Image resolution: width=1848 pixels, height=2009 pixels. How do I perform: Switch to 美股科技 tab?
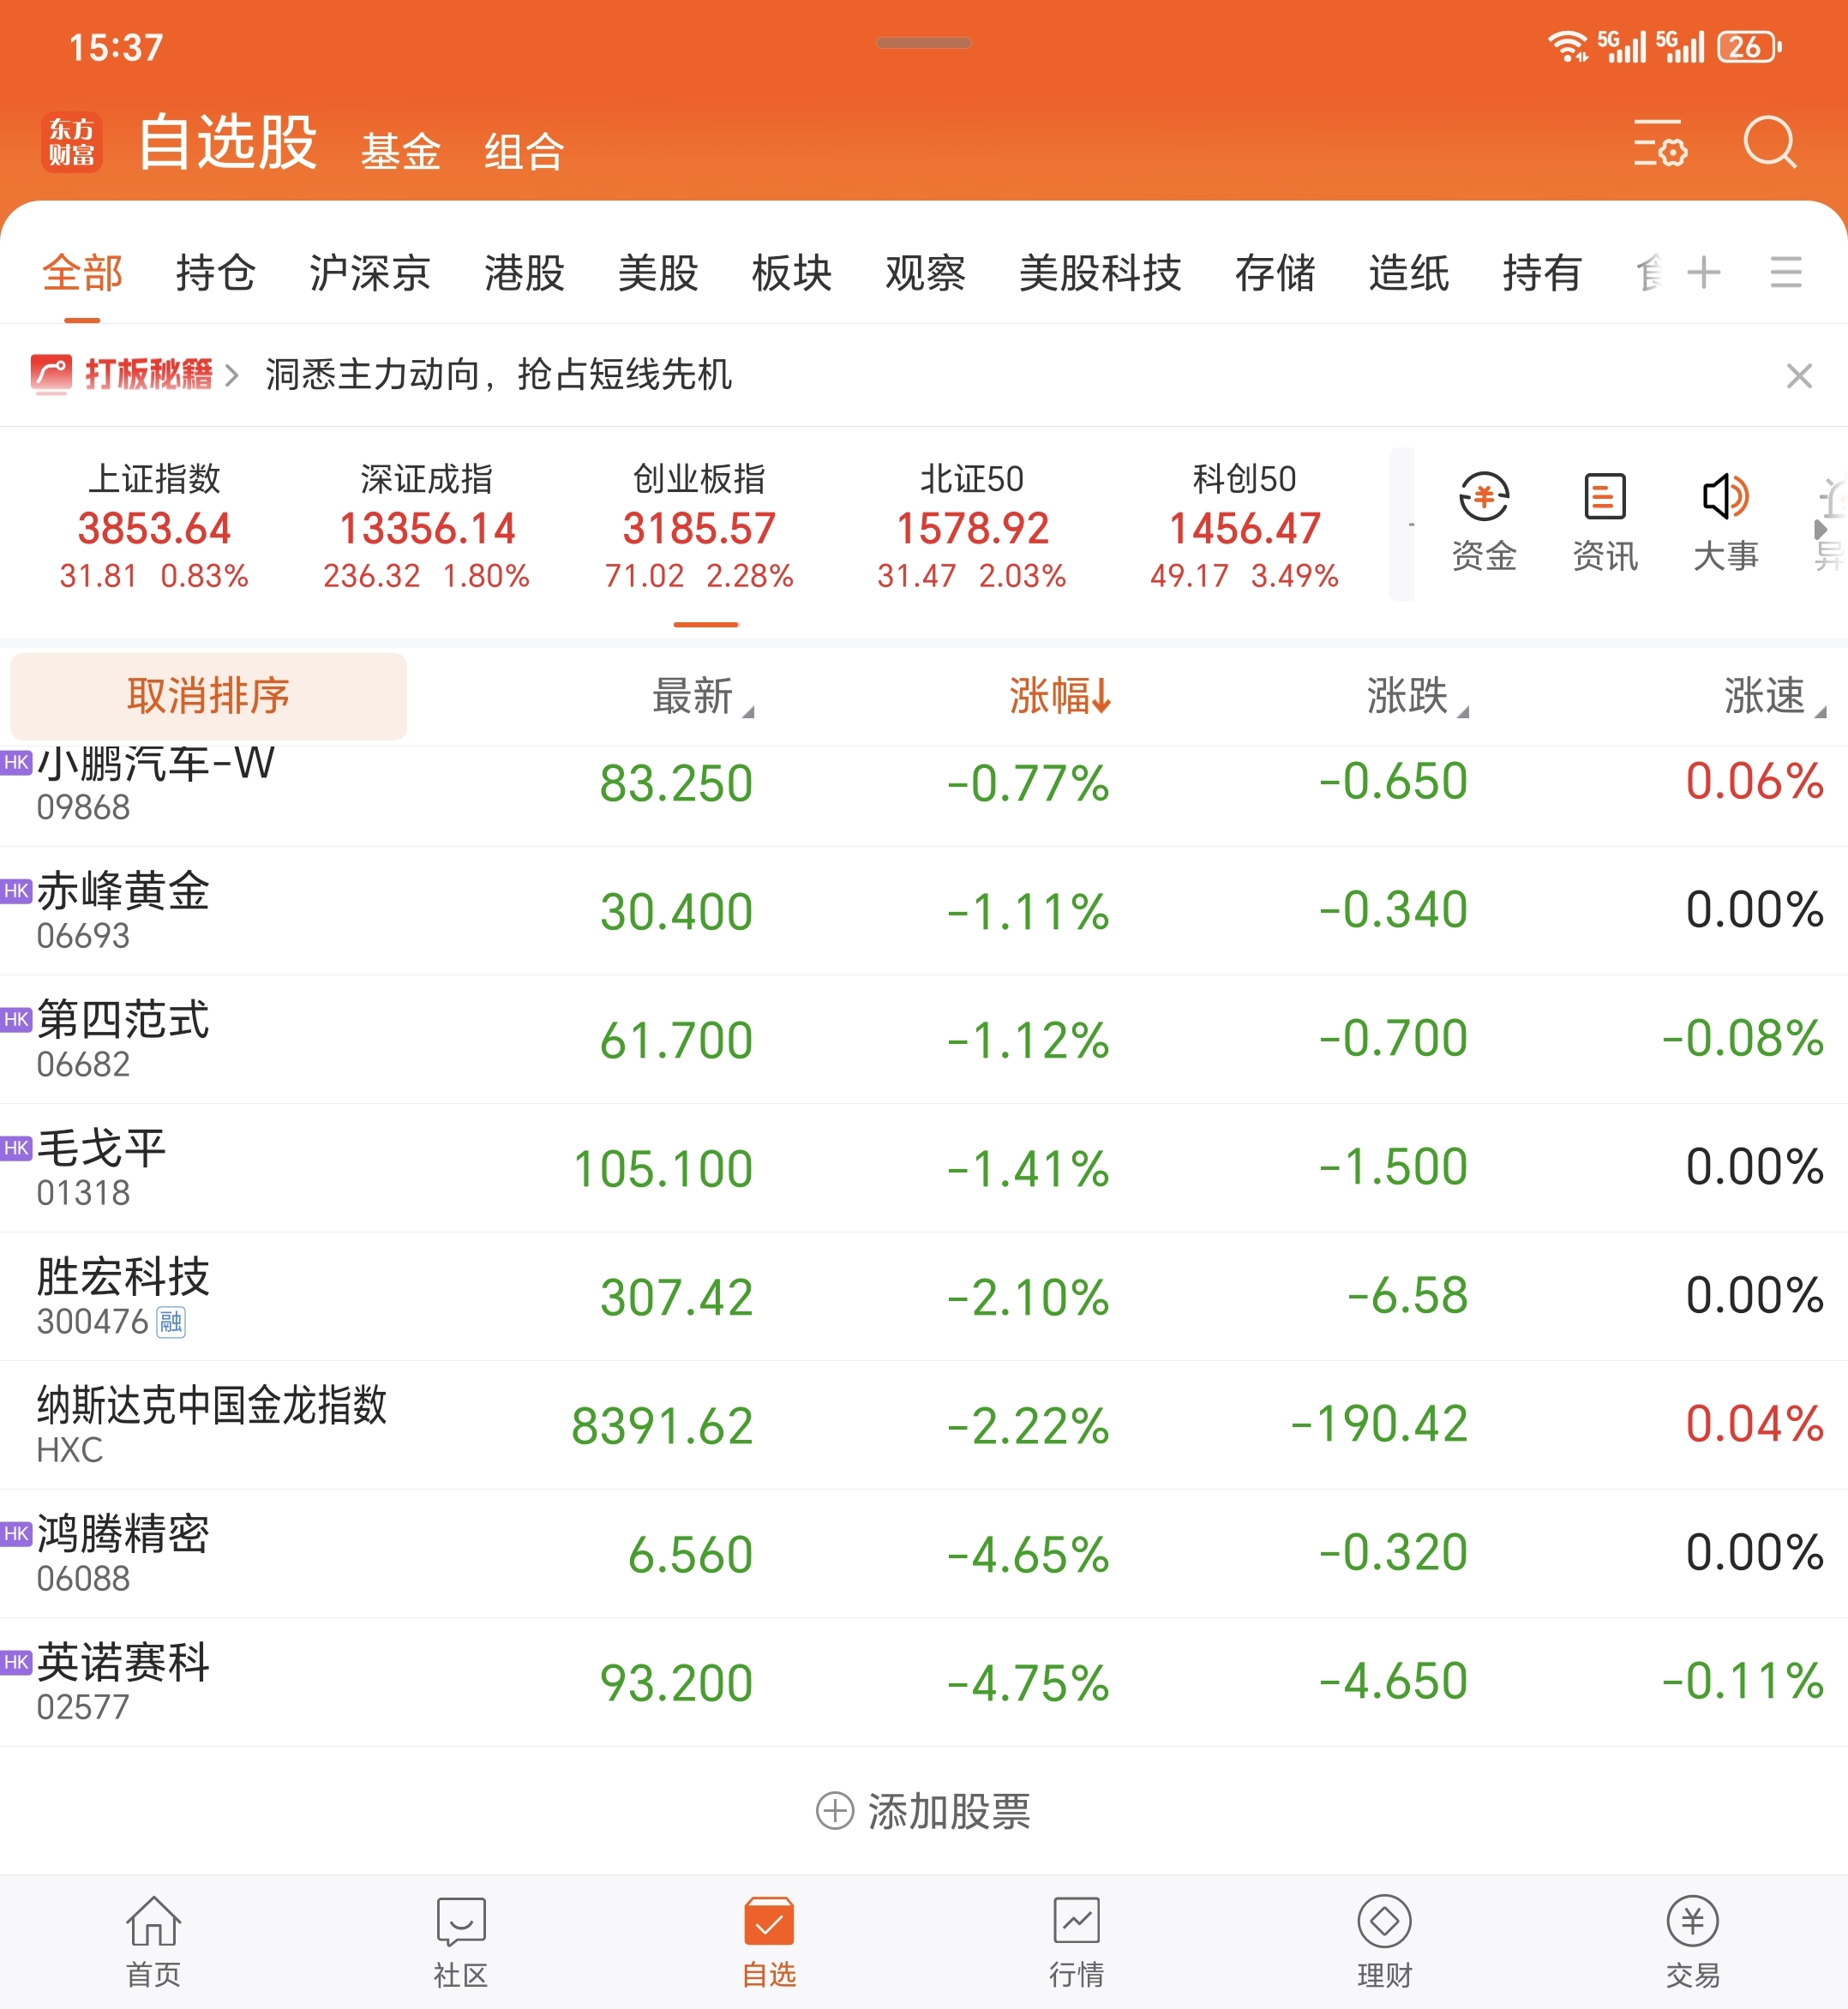[1100, 273]
